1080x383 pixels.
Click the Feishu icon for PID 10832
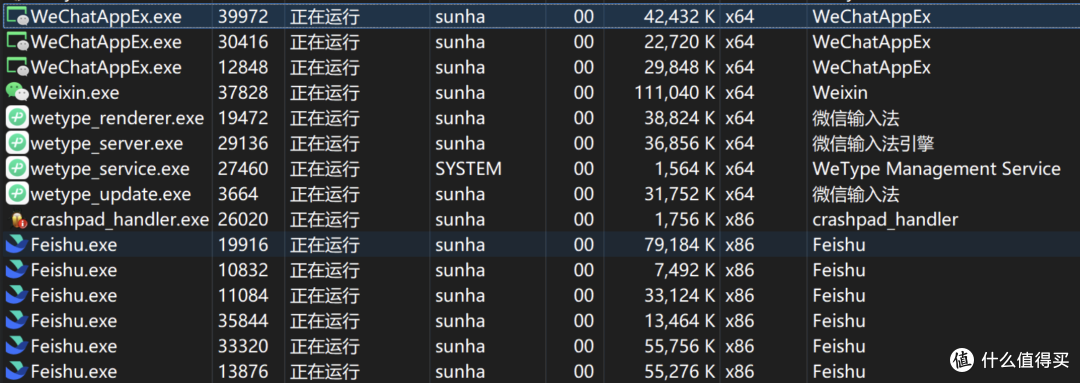click(17, 270)
